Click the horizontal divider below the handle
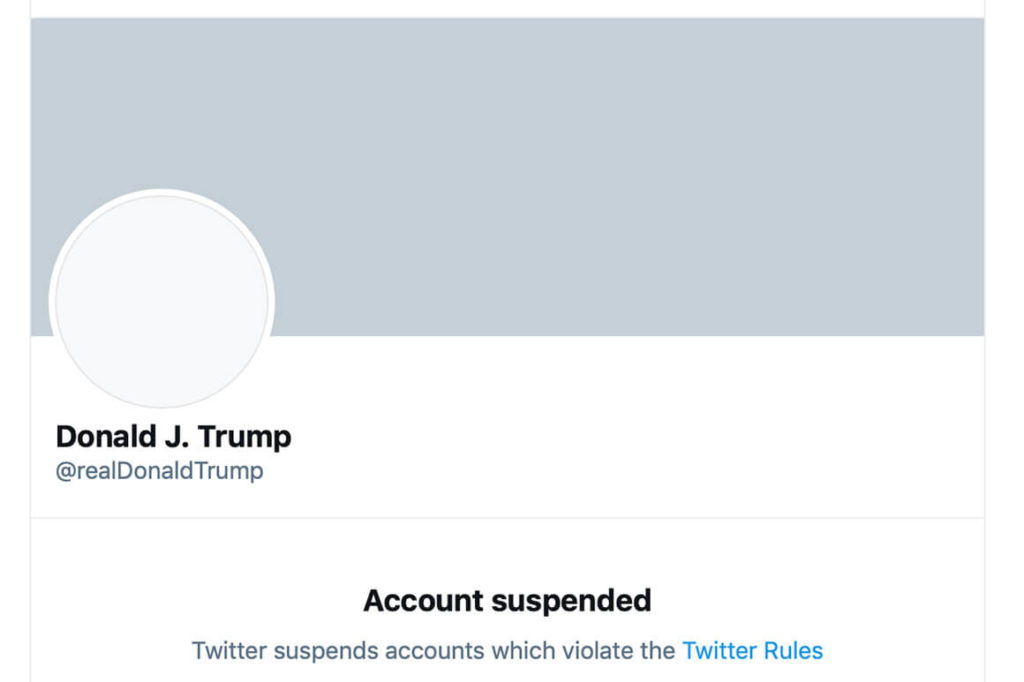The image size is (1024, 682). click(x=507, y=518)
